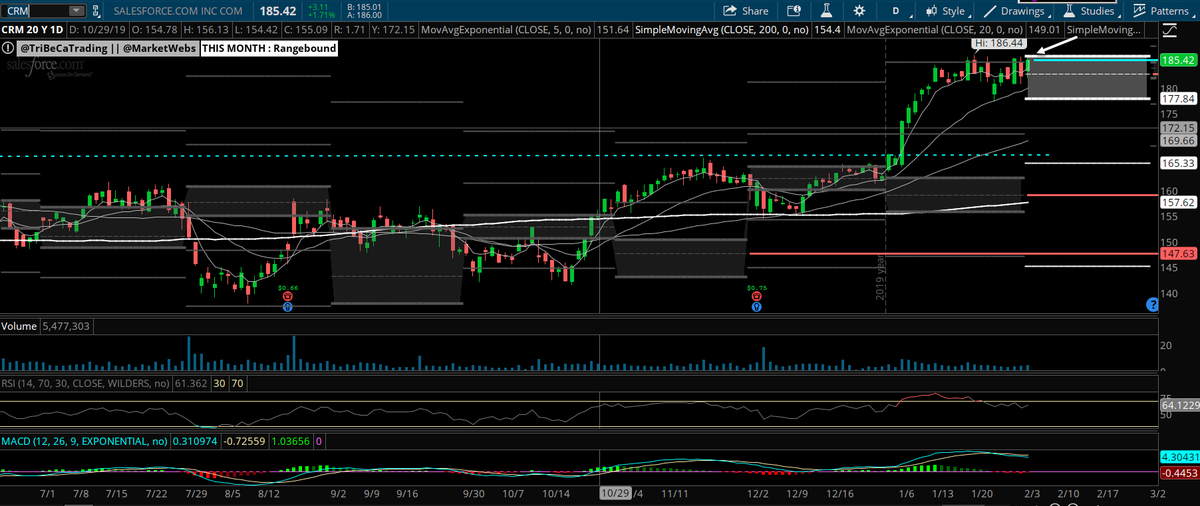Screen dimensions: 1200x506
Task: Click the highlighted 10/29 date marker
Action: (613, 494)
